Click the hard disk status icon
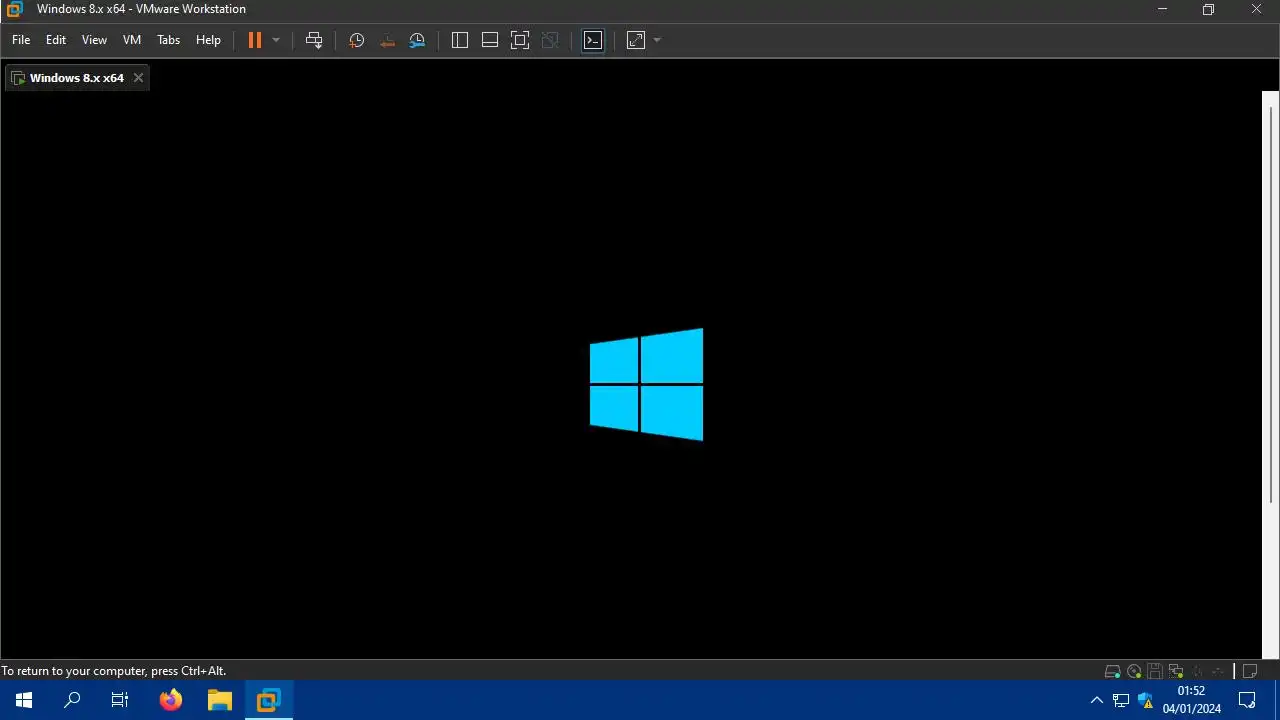 [1112, 671]
